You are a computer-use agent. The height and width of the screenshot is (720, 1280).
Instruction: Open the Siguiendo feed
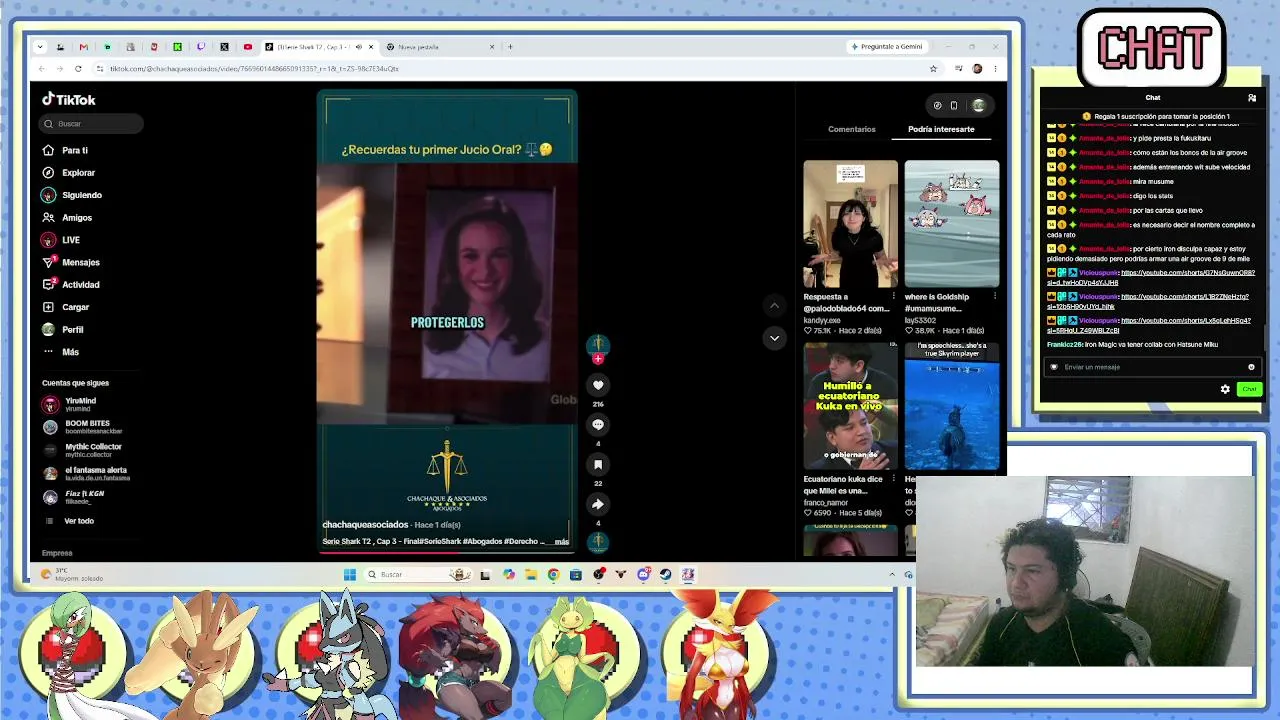[72, 195]
